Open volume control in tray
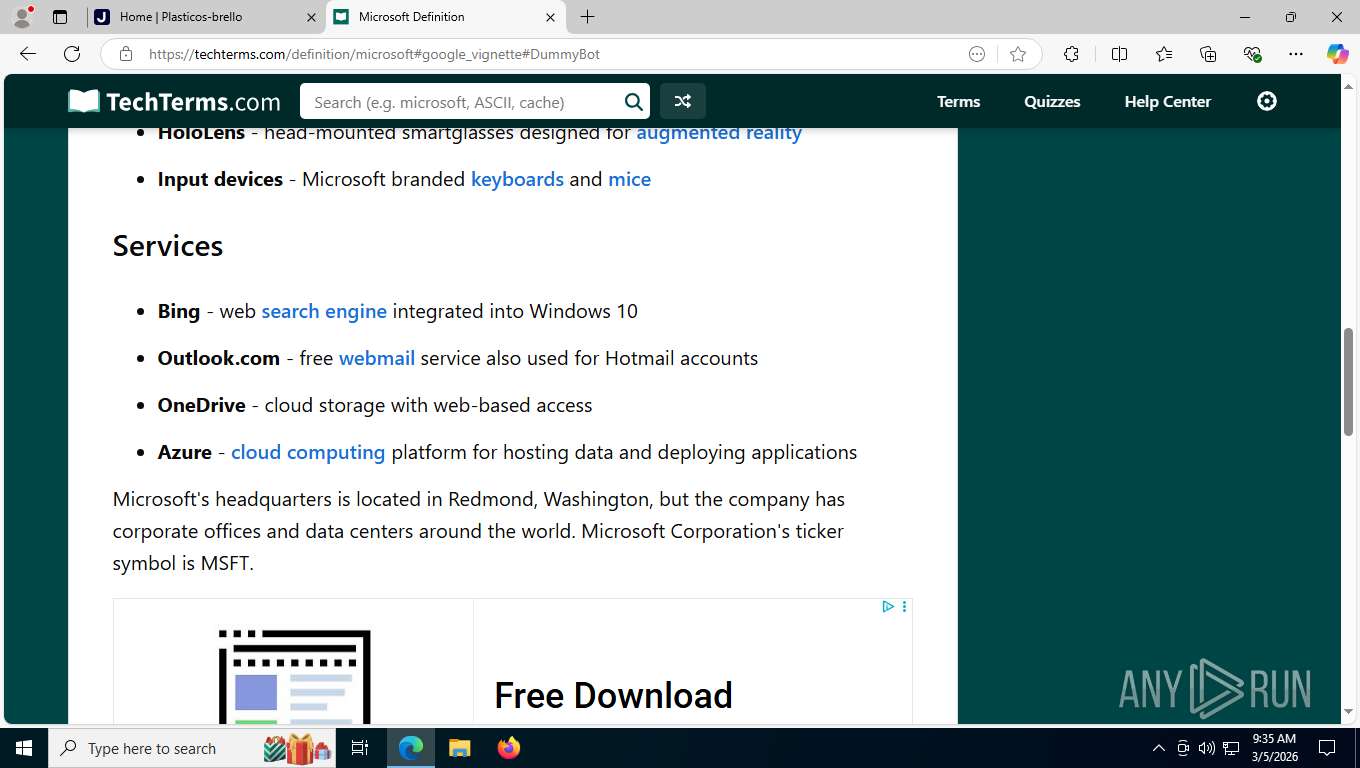Viewport: 1360px width, 768px height. click(x=1207, y=748)
